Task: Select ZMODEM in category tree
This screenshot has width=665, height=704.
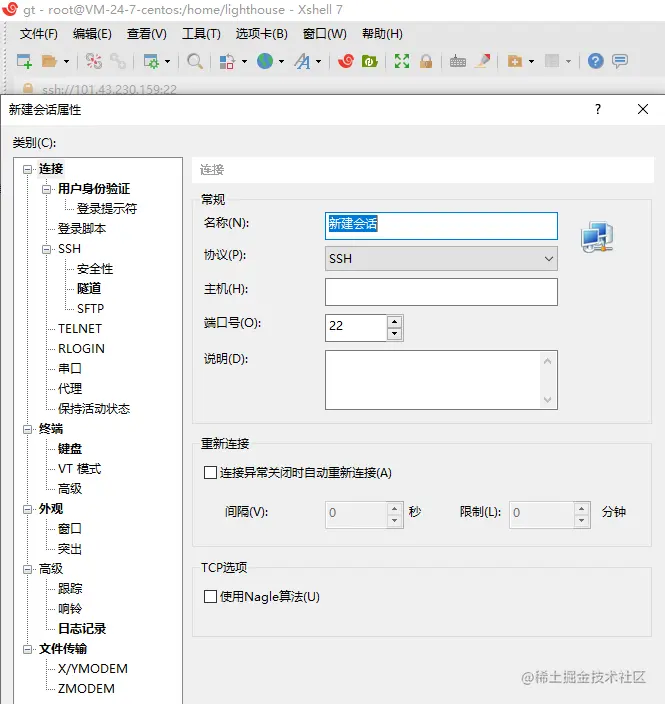Action: pyautogui.click(x=86, y=689)
